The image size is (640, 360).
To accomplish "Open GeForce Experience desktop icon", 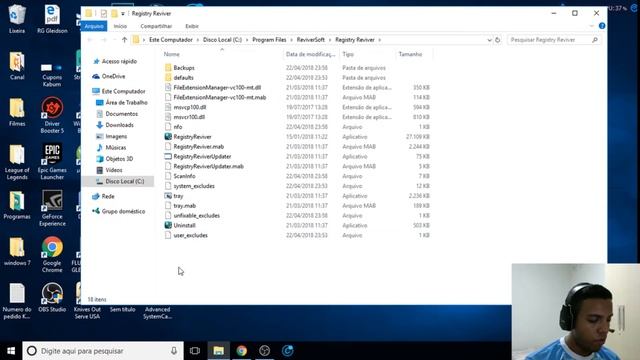I will coord(52,208).
